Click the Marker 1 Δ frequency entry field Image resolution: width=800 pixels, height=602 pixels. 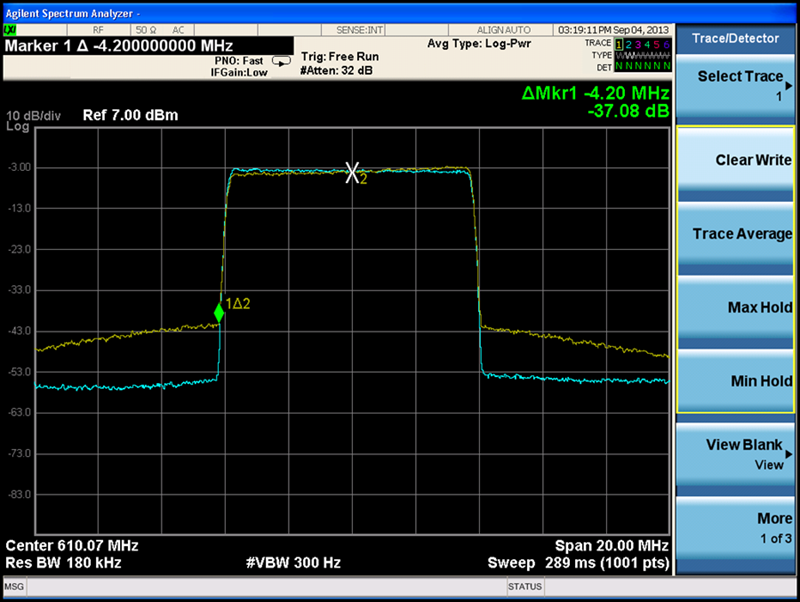(x=148, y=46)
